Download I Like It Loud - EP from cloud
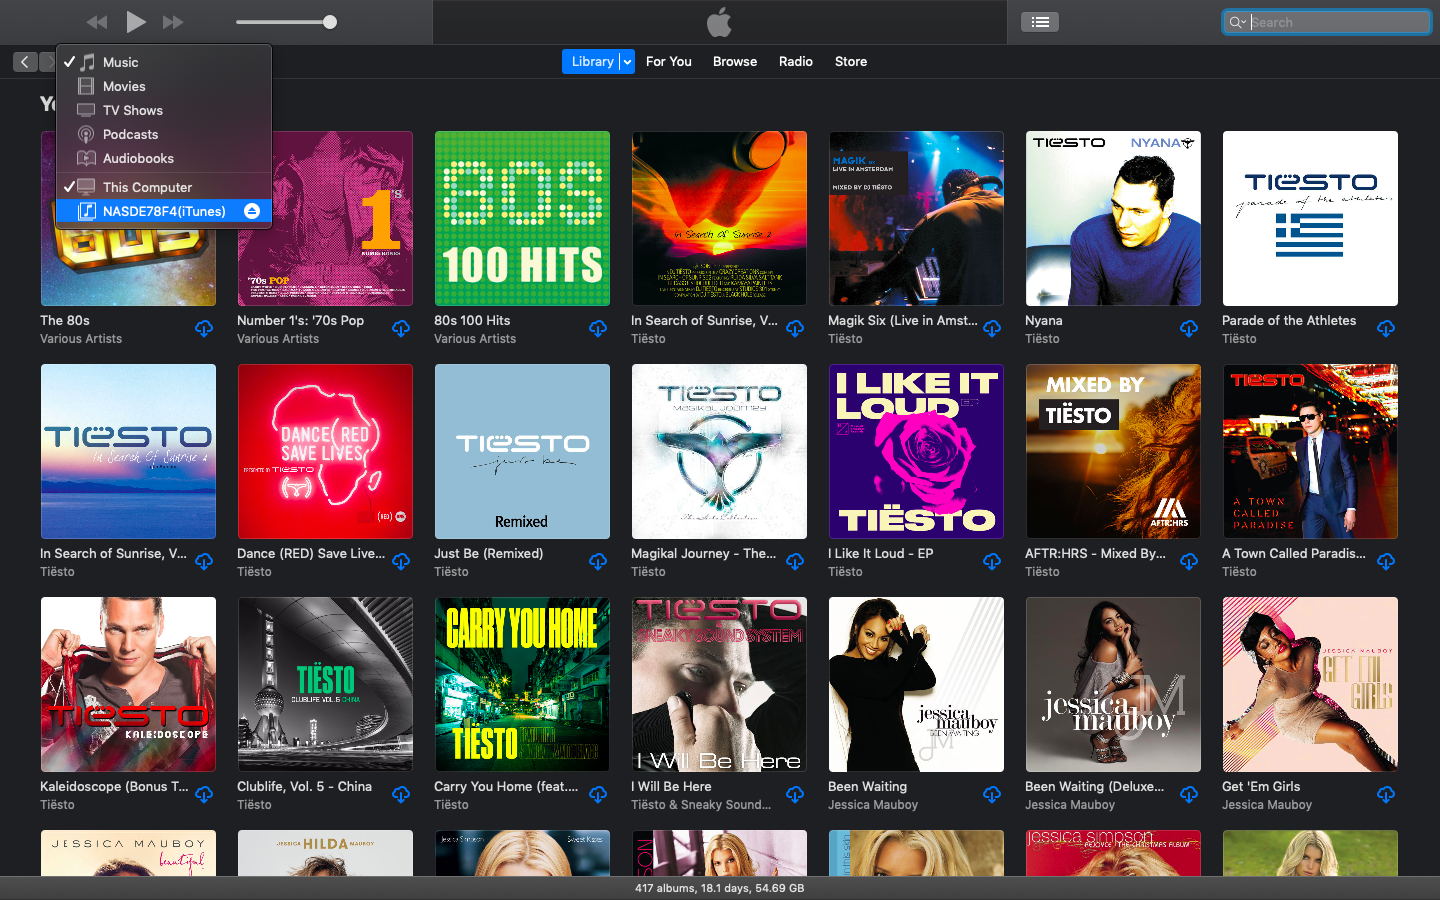Viewport: 1440px width, 900px height. pos(992,561)
